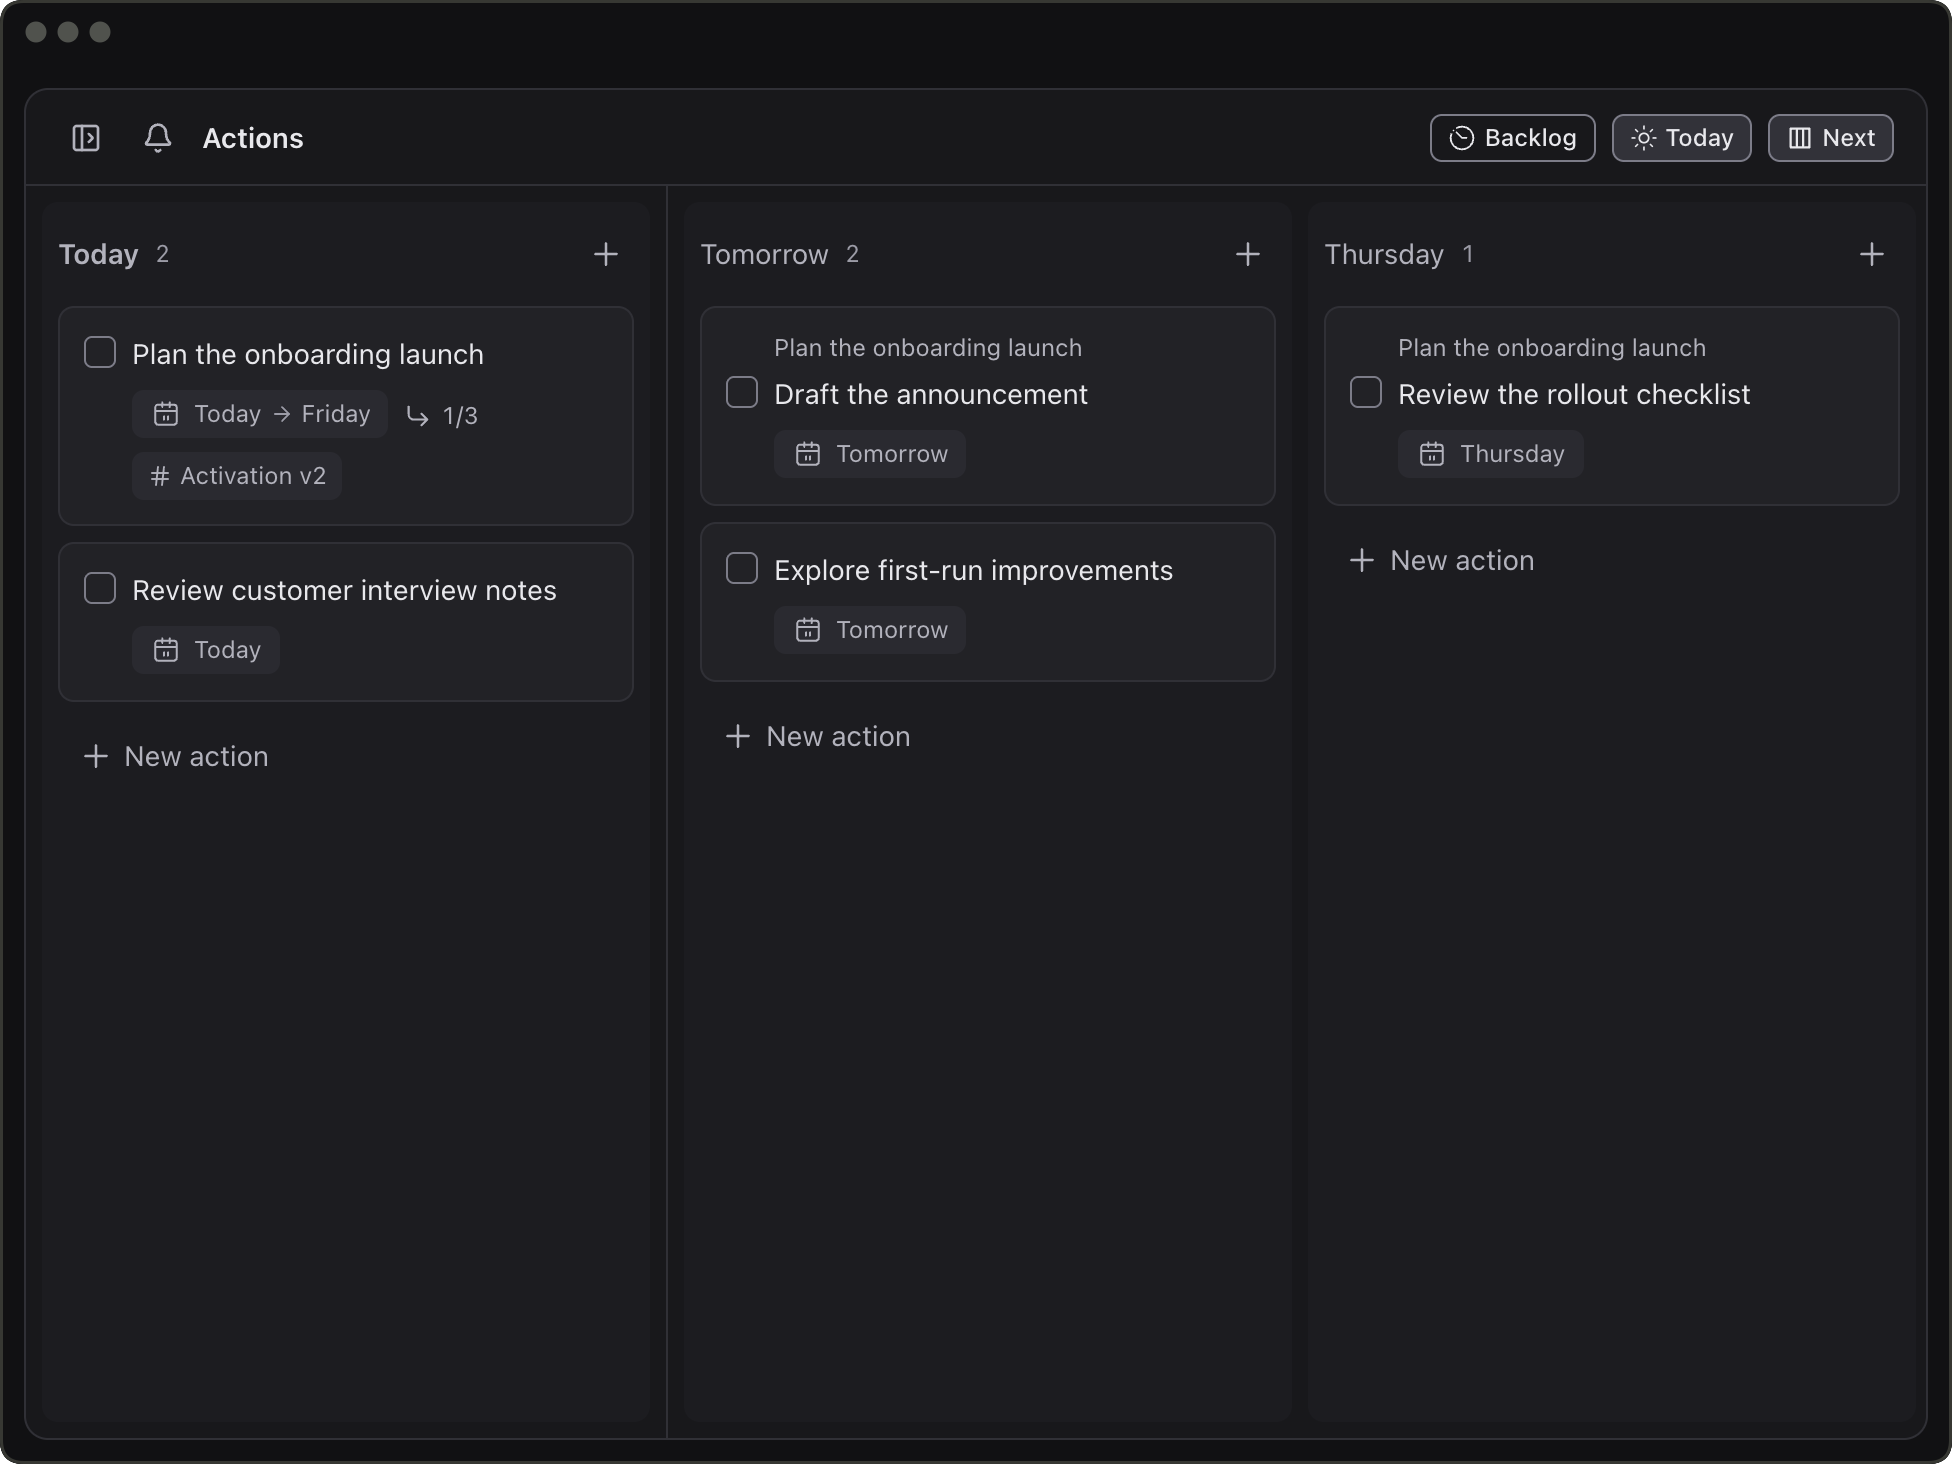
Task: Click calendar icon in Today → Friday chip
Action: pyautogui.click(x=166, y=414)
